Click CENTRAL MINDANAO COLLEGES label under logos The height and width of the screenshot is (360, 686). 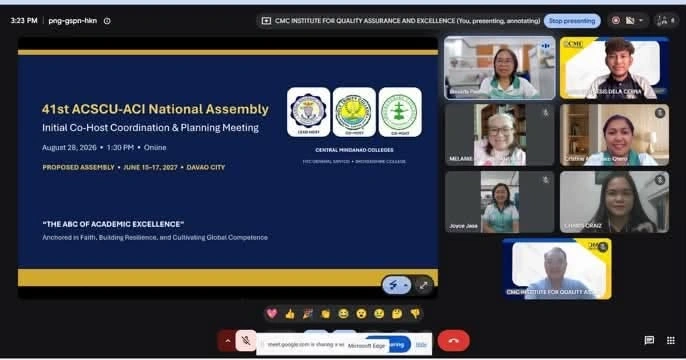pyautogui.click(x=354, y=150)
